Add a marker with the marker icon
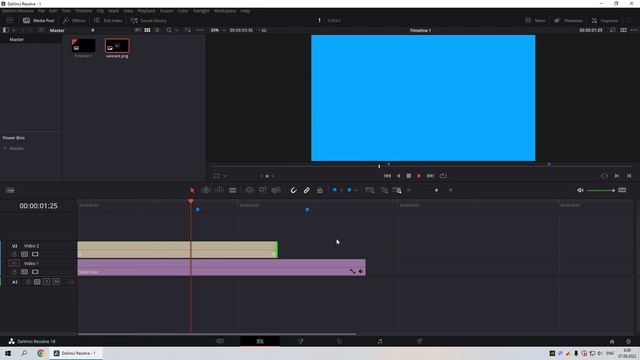640x360 pixels. (x=349, y=190)
